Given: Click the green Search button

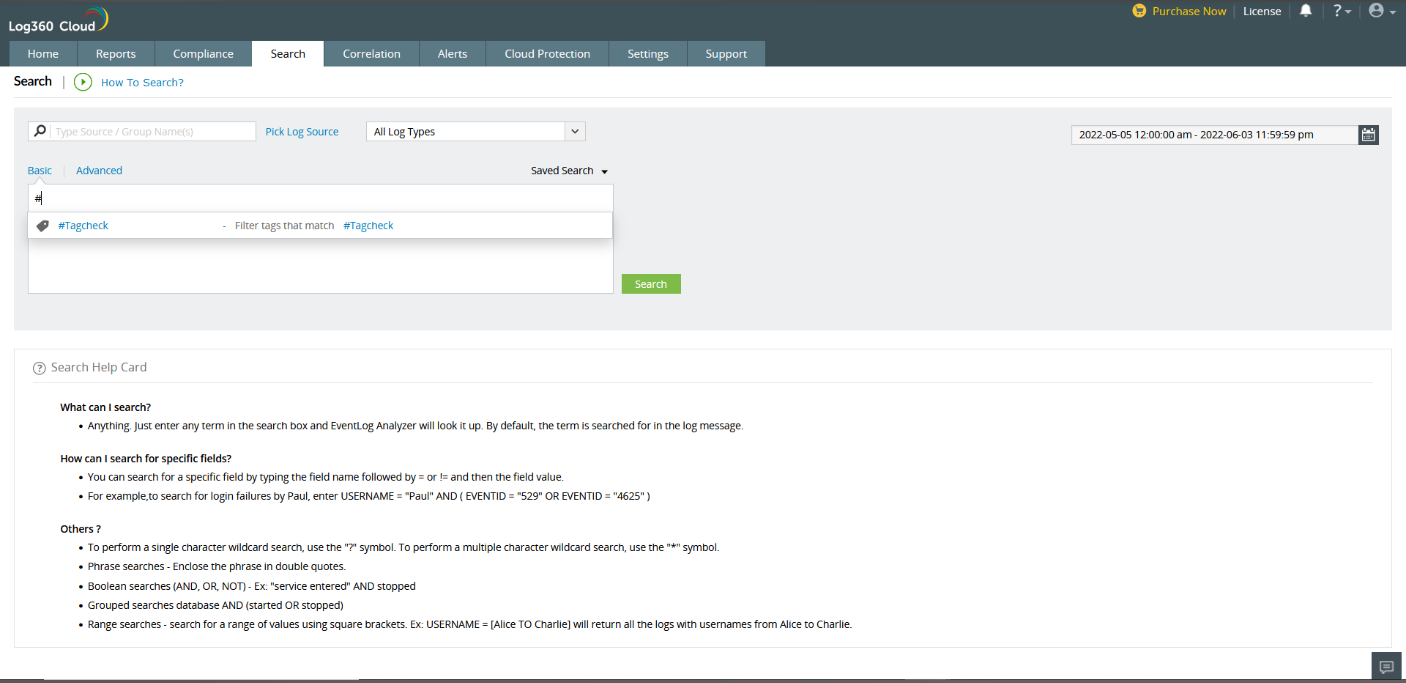Looking at the screenshot, I should [650, 284].
